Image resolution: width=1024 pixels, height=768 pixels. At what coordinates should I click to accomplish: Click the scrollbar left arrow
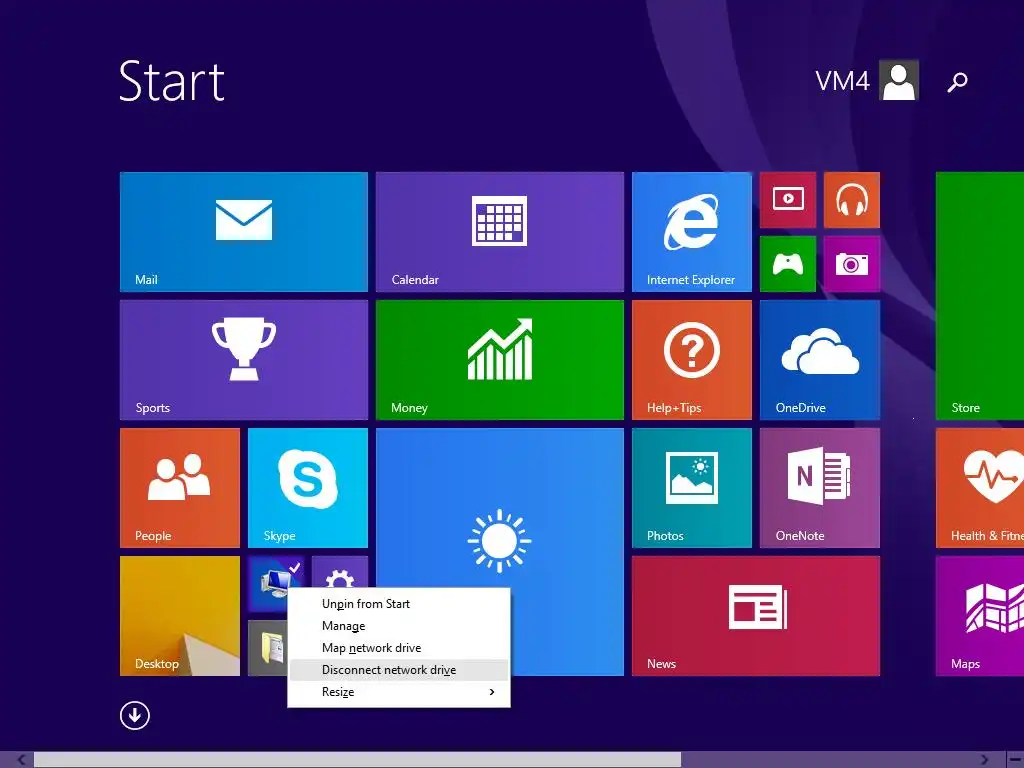point(22,760)
